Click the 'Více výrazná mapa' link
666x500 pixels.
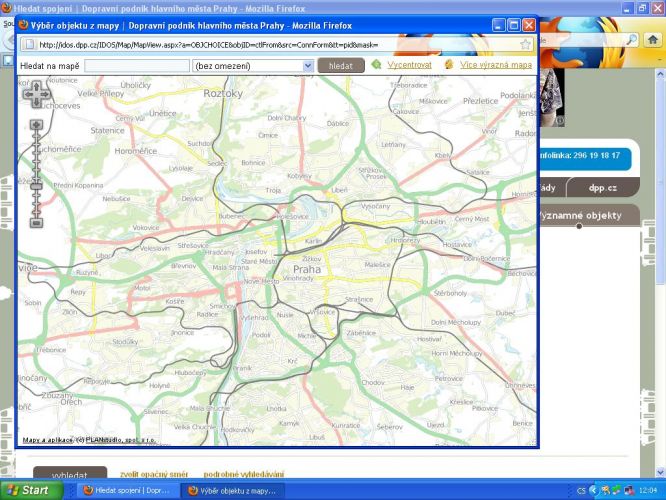click(496, 65)
